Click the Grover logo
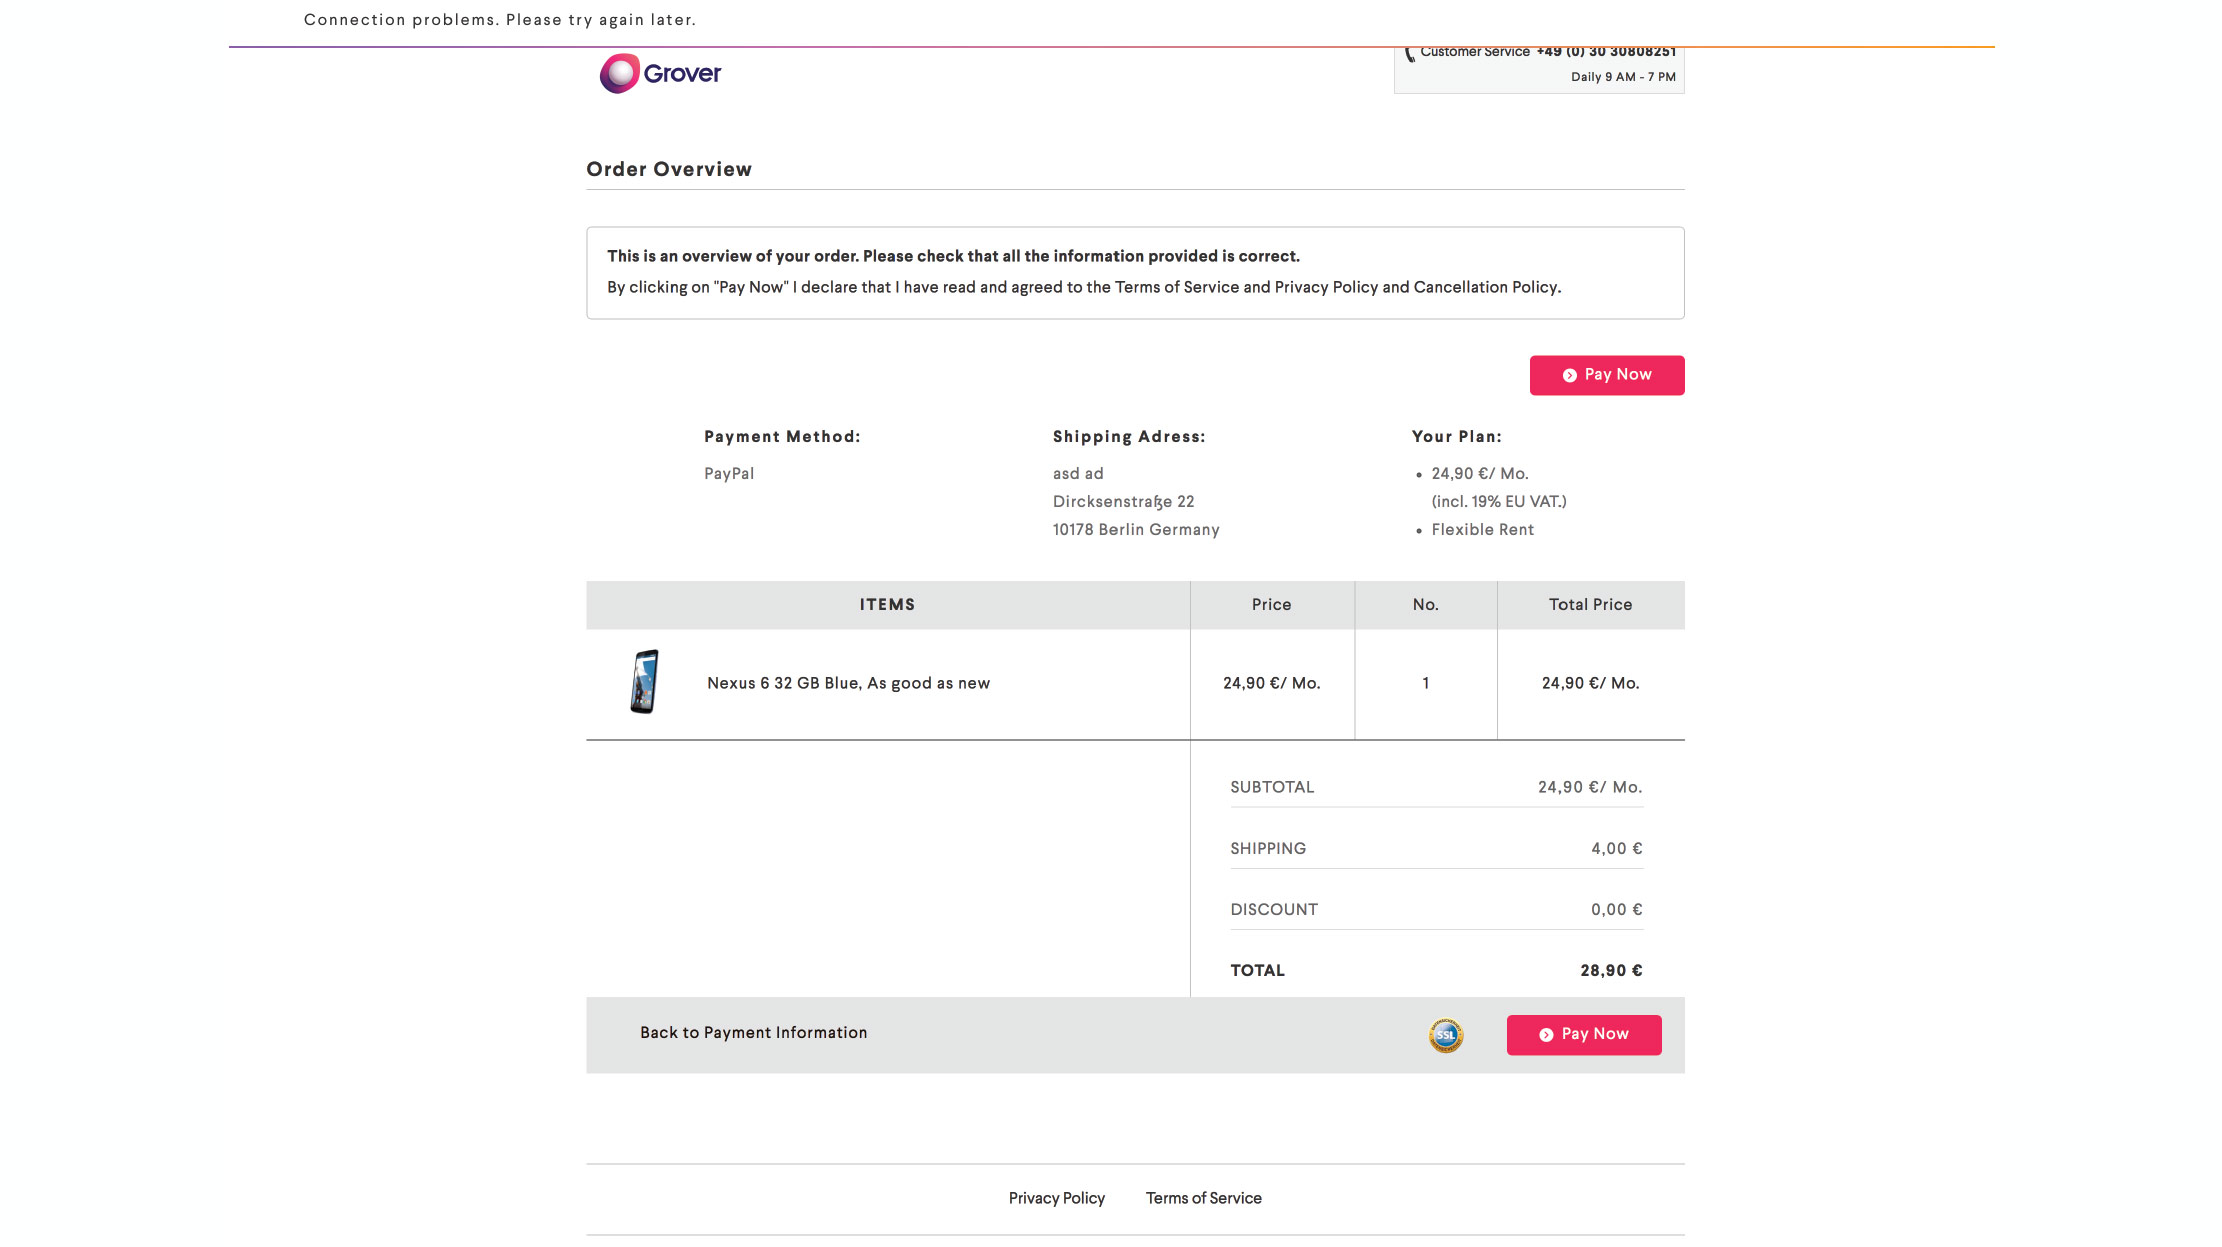Screen dimensions: 2222x1247 660,73
